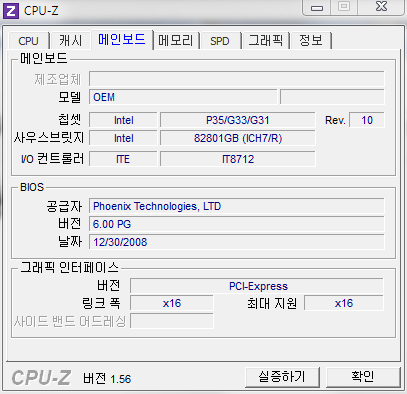Click the 최대 지원 x16 value
Viewport: 407px width, 394px height.
pyautogui.click(x=344, y=303)
